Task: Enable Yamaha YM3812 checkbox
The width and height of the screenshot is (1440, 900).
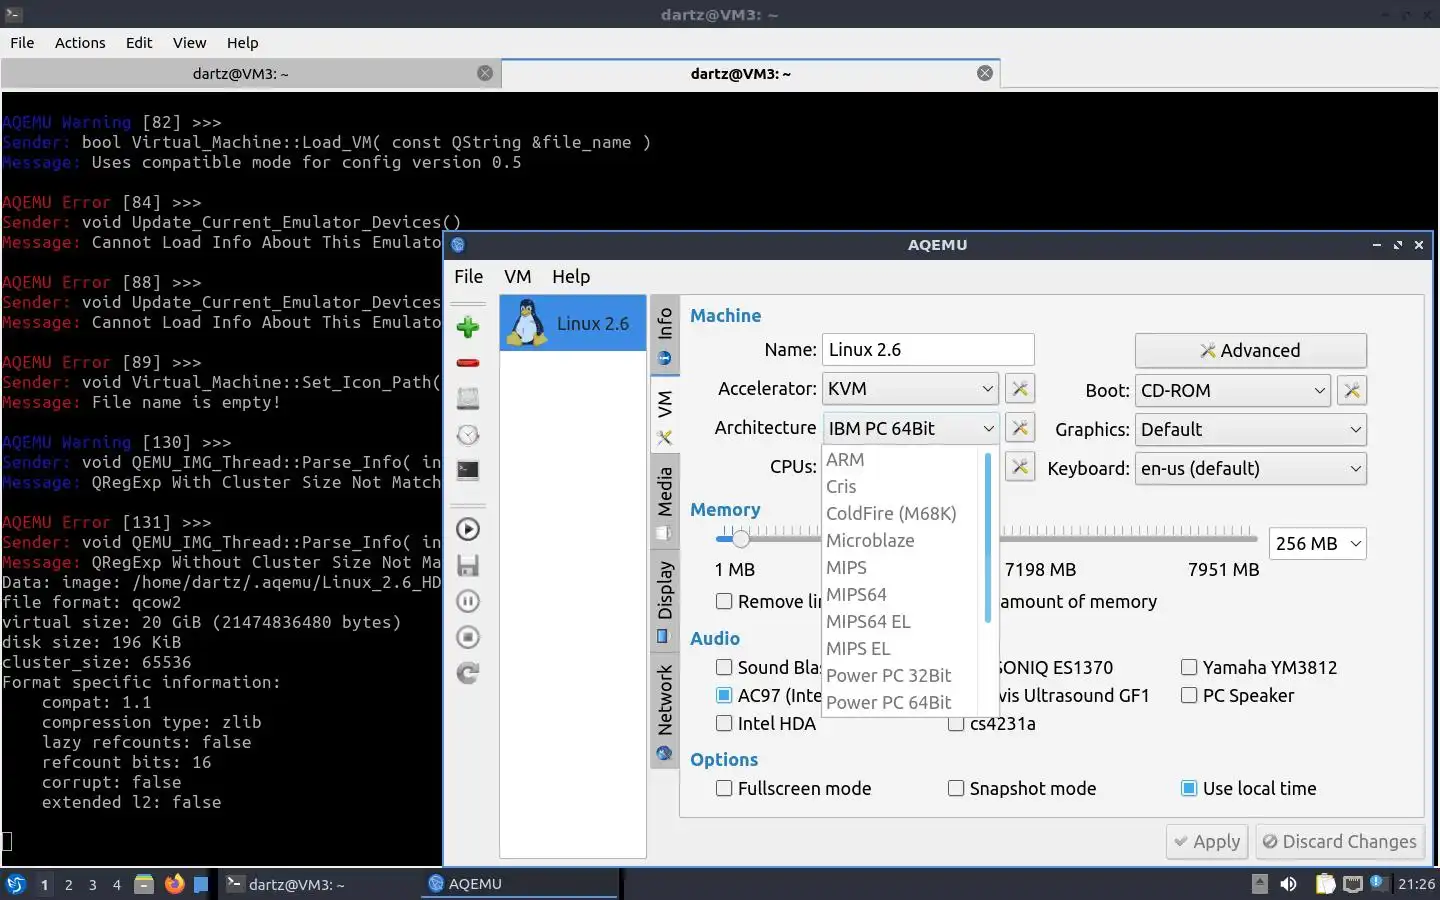Action: click(1189, 667)
